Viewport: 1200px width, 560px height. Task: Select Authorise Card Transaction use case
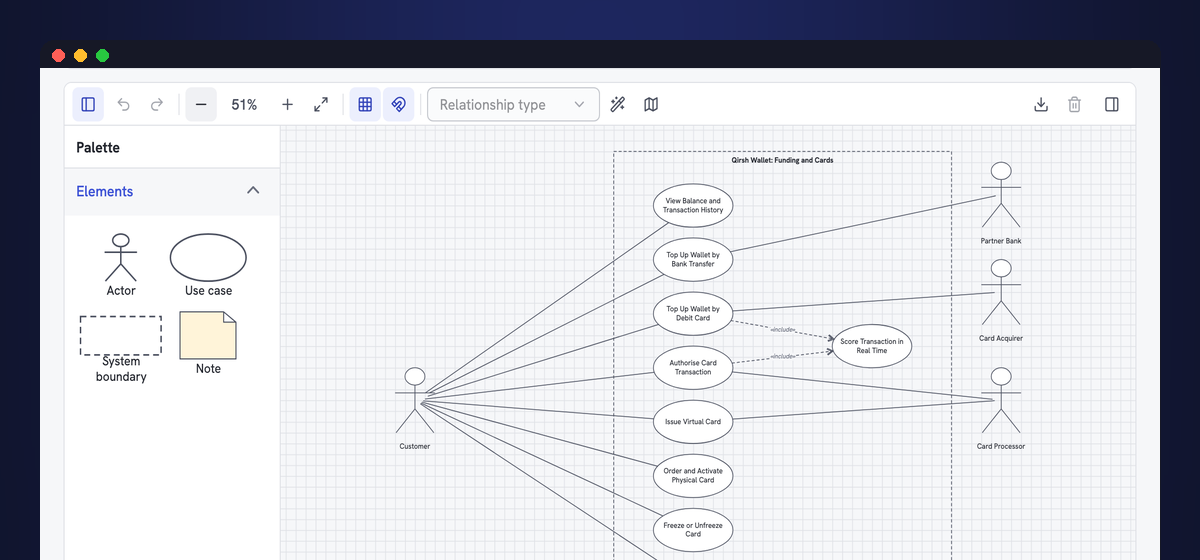(x=693, y=367)
